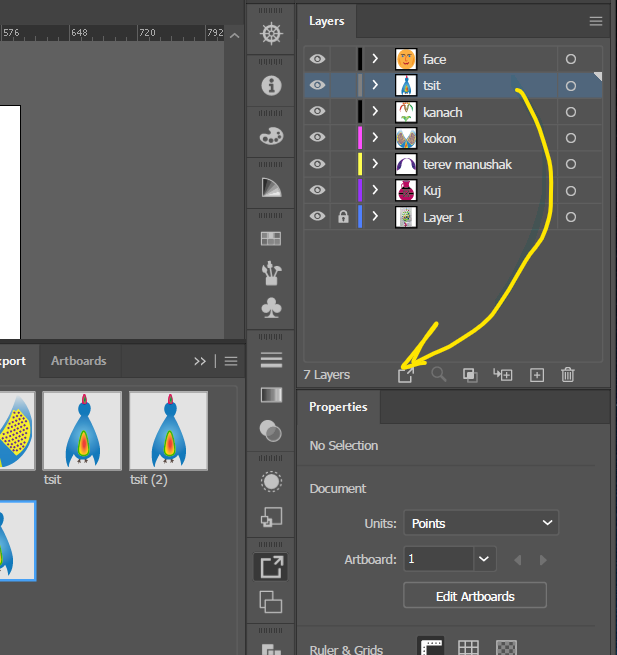This screenshot has width=617, height=655.
Task: Open the Swatches panel grid icon
Action: tap(271, 239)
